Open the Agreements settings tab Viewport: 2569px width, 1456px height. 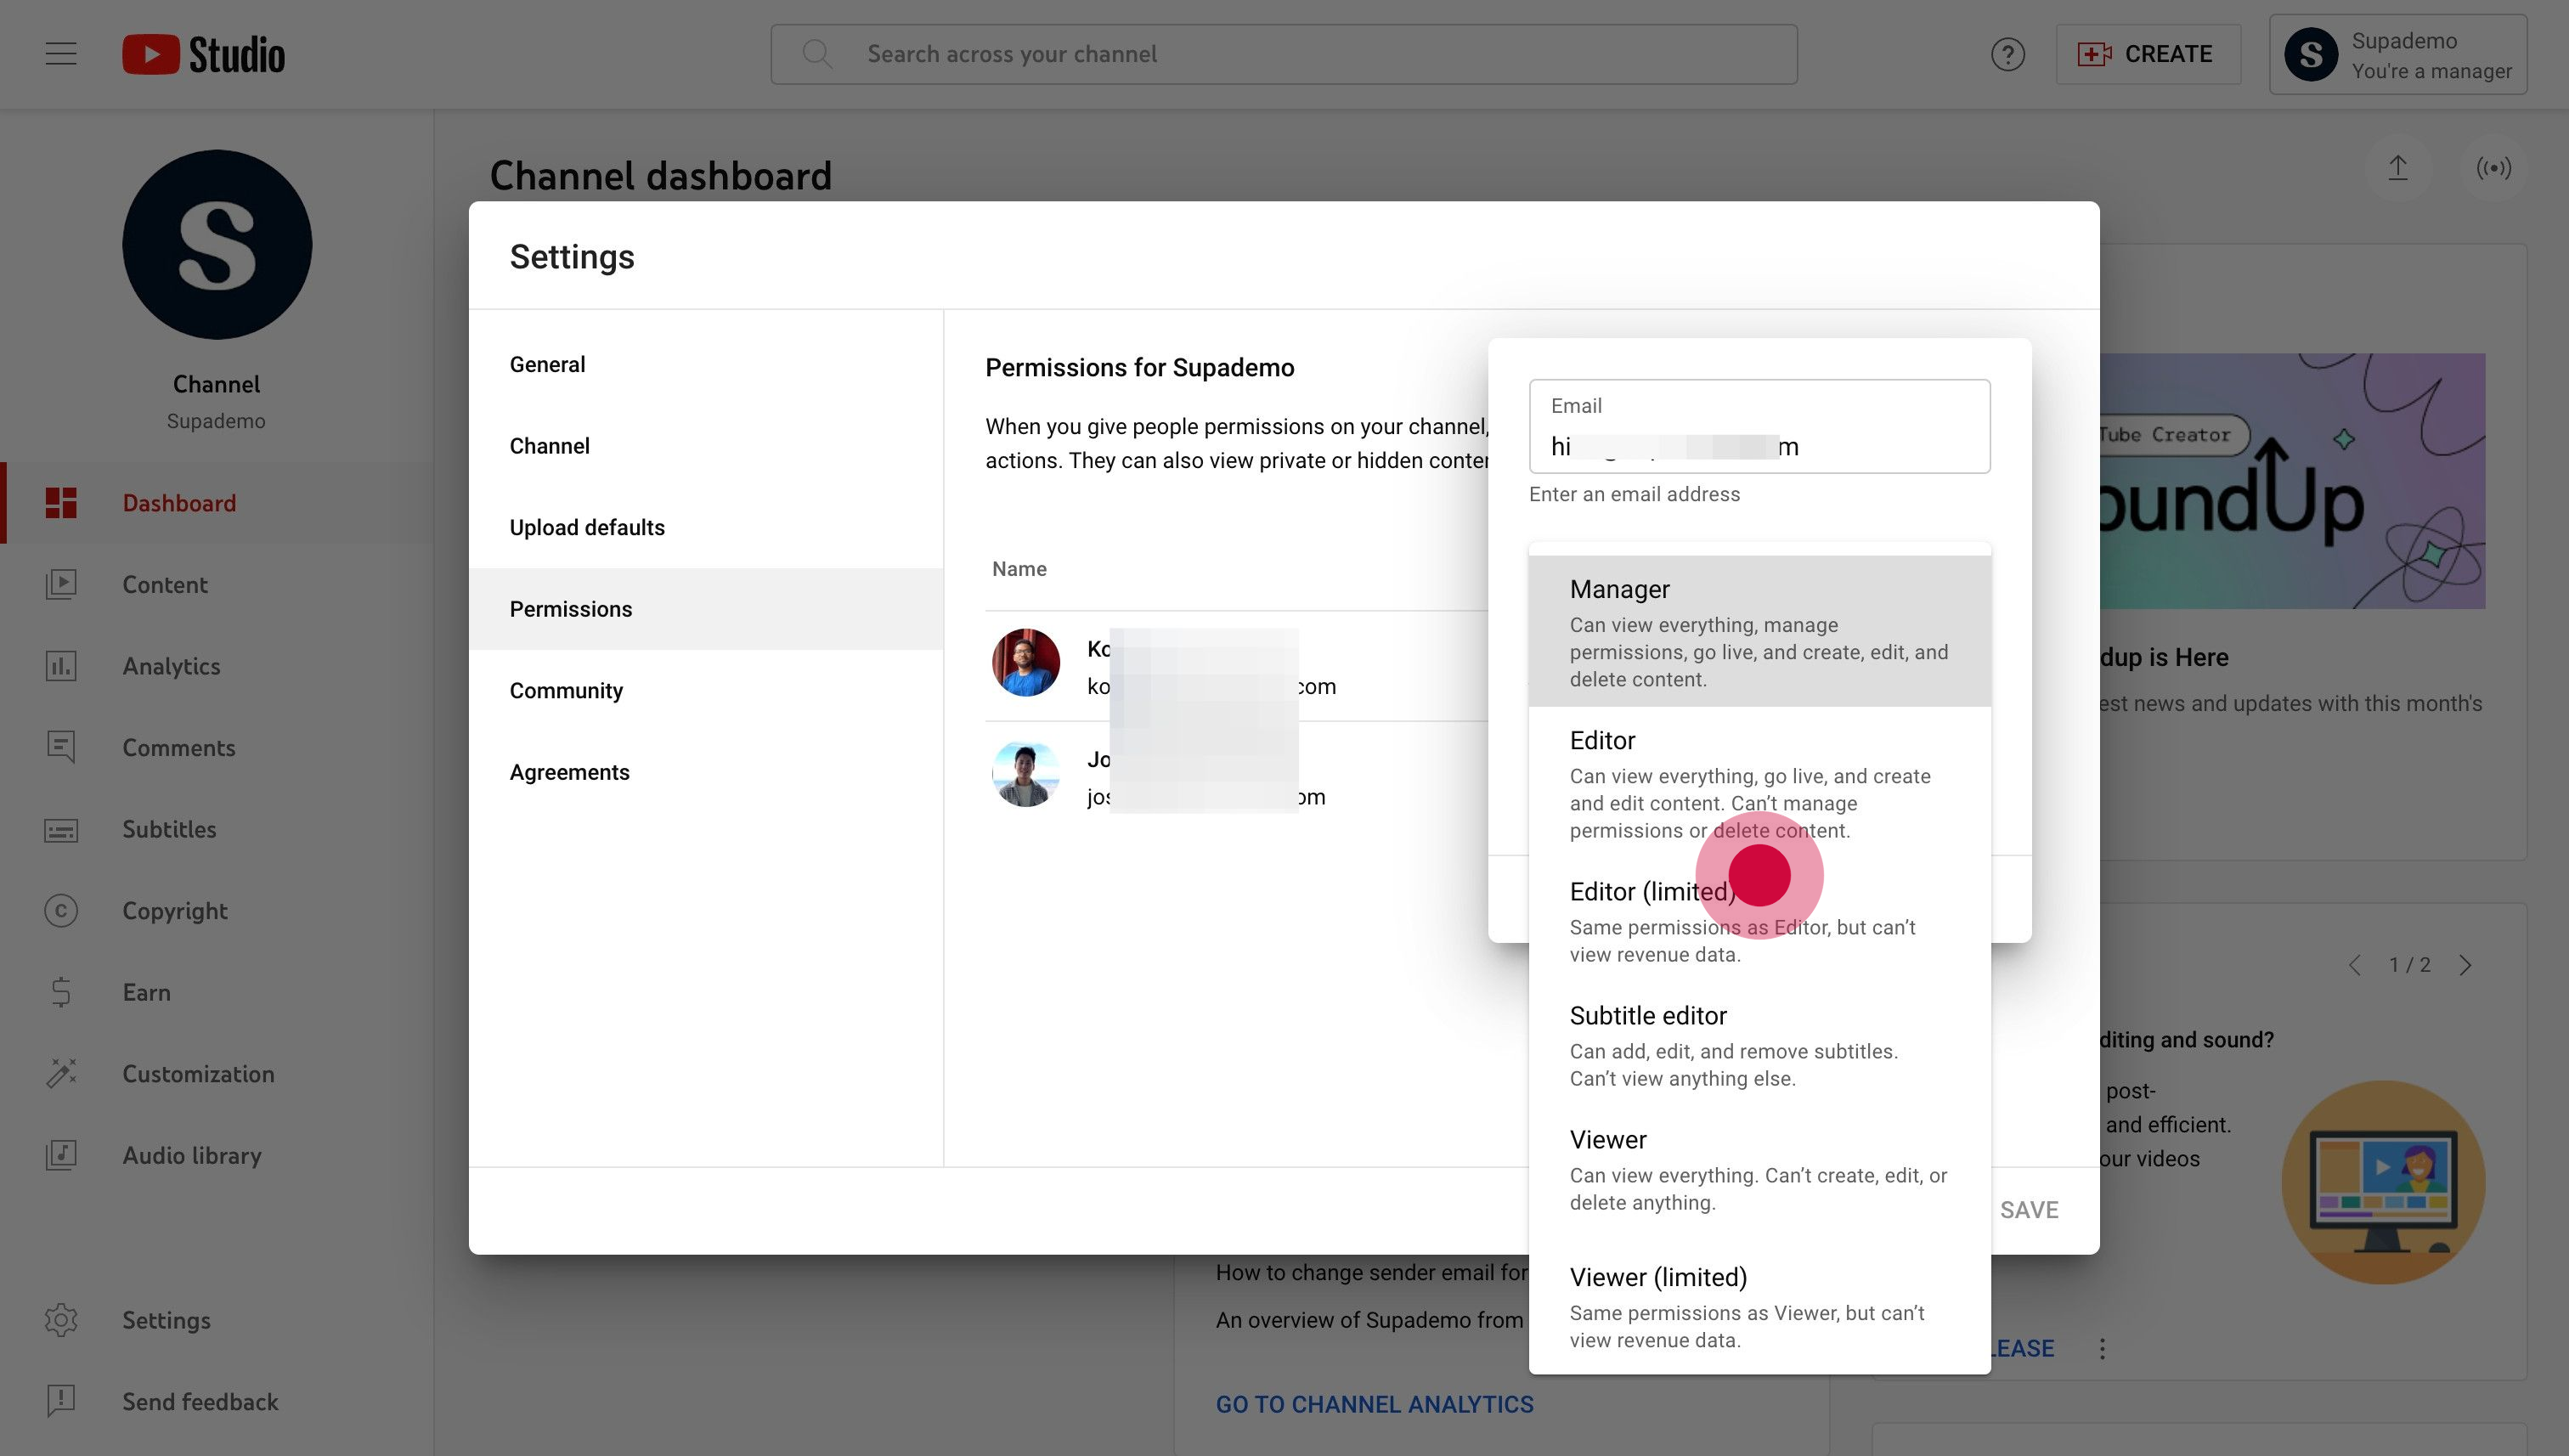(x=706, y=772)
